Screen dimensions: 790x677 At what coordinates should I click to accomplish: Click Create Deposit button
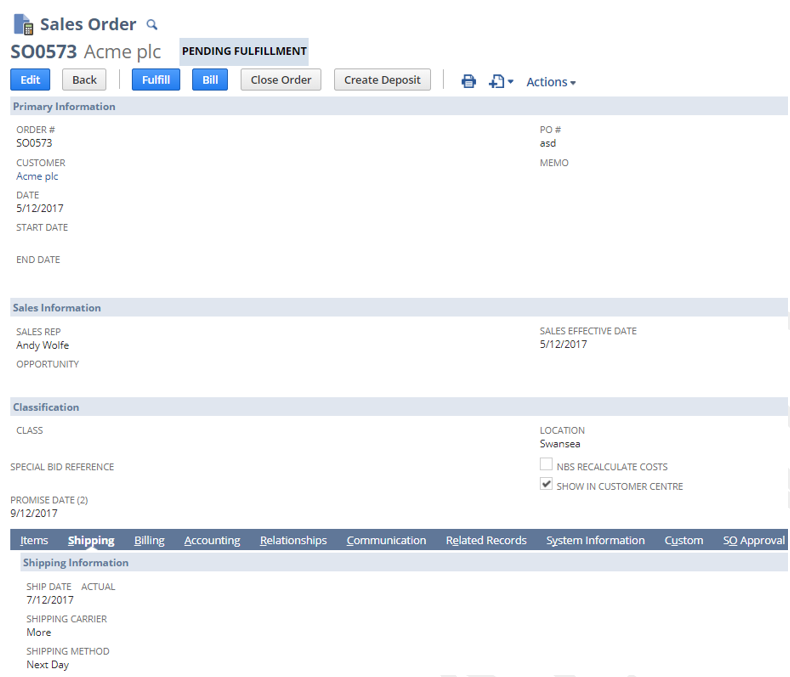click(x=381, y=80)
